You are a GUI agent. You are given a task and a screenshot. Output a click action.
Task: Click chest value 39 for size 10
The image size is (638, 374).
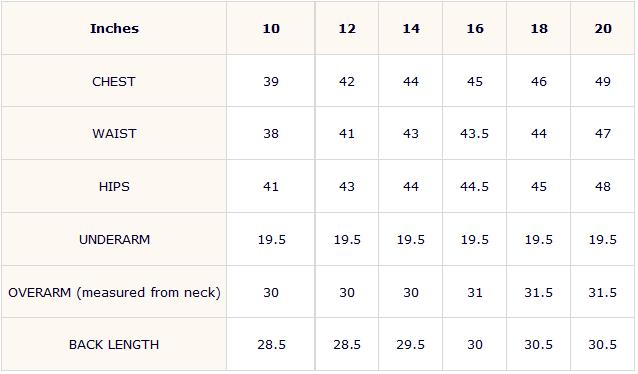click(271, 81)
